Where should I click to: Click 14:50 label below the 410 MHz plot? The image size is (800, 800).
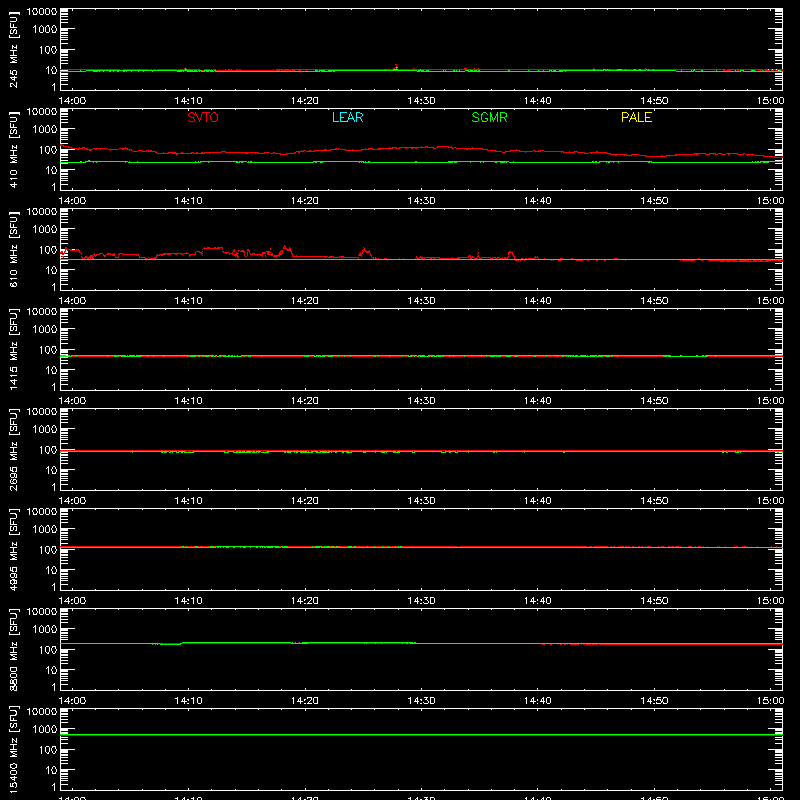(654, 201)
